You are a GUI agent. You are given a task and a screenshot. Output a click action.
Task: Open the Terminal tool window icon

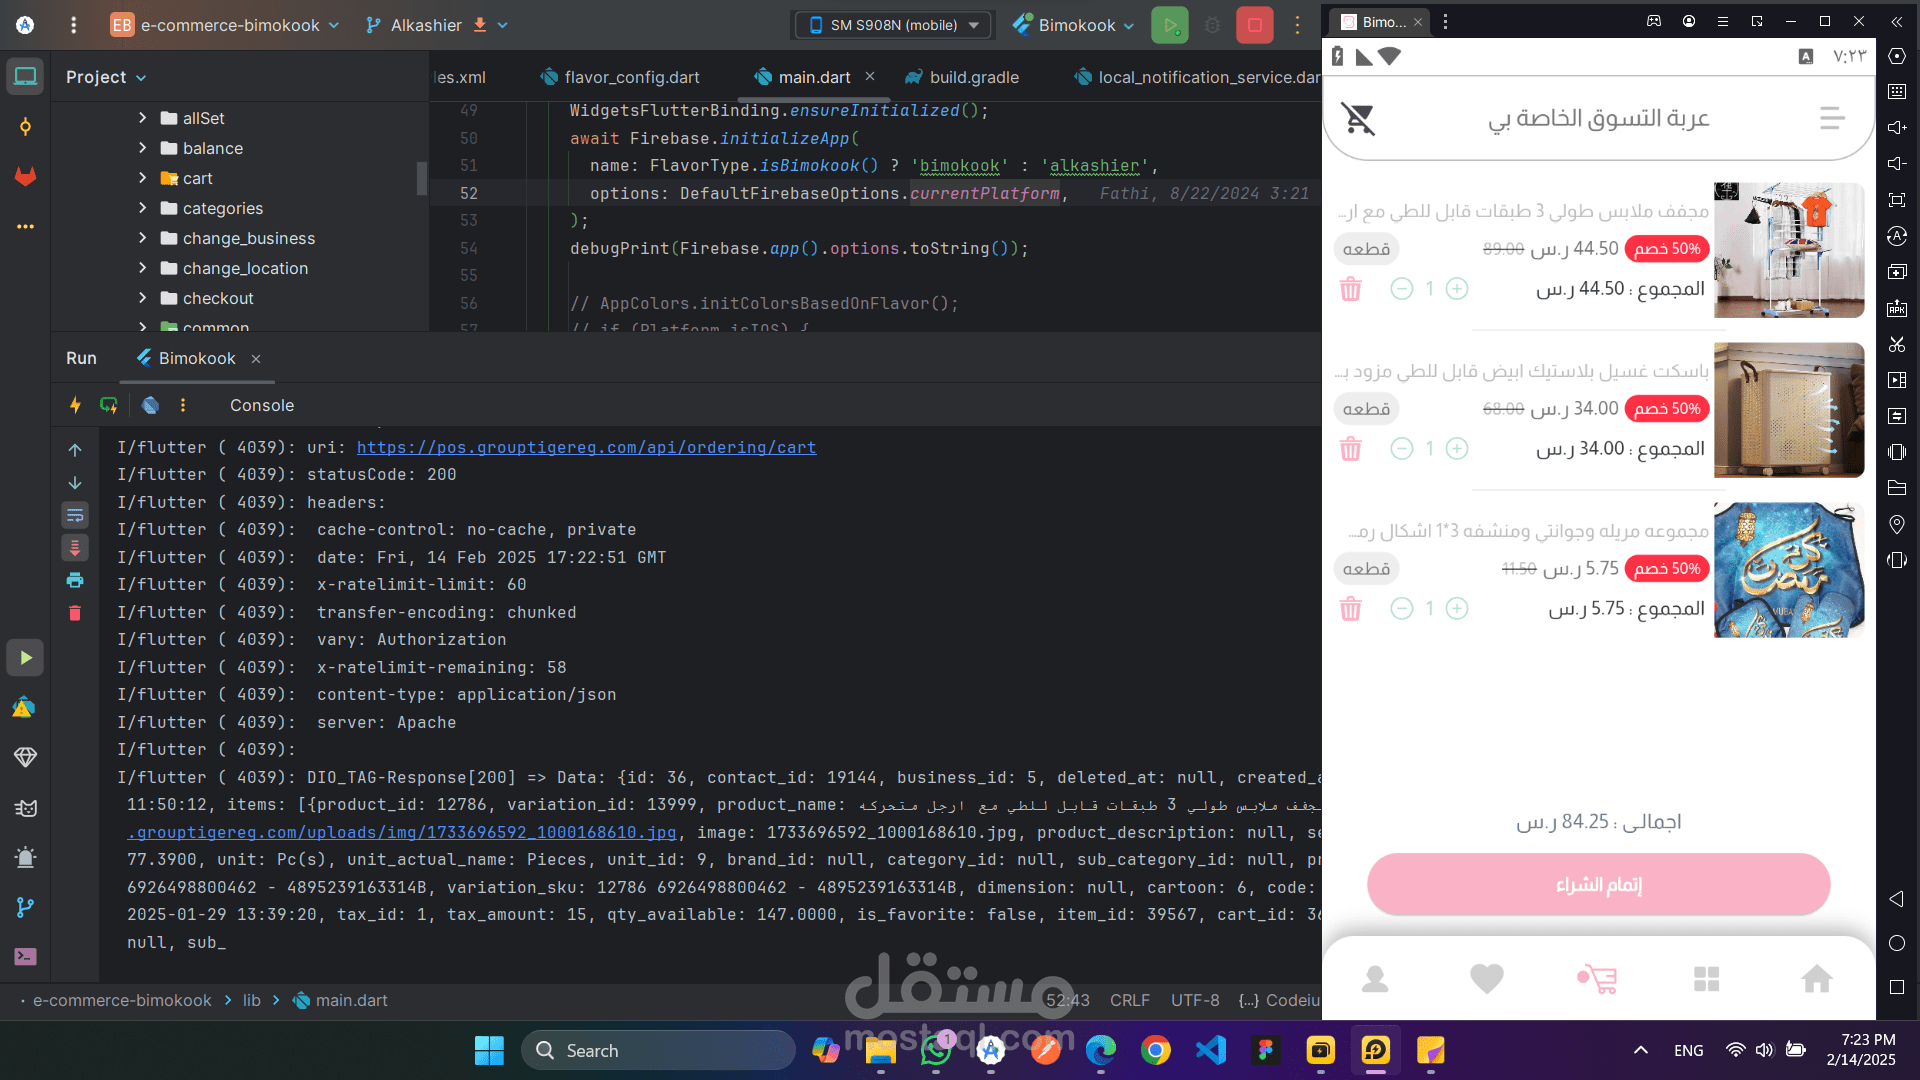(25, 957)
